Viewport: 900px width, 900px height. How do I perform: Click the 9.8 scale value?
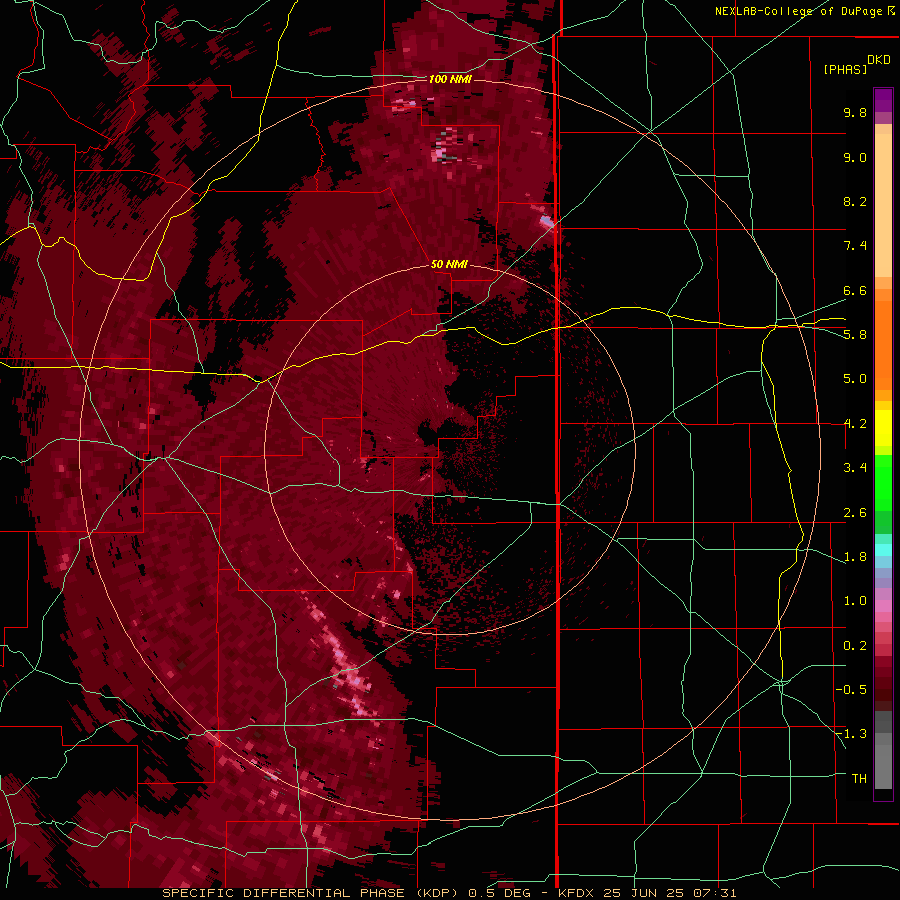855,112
